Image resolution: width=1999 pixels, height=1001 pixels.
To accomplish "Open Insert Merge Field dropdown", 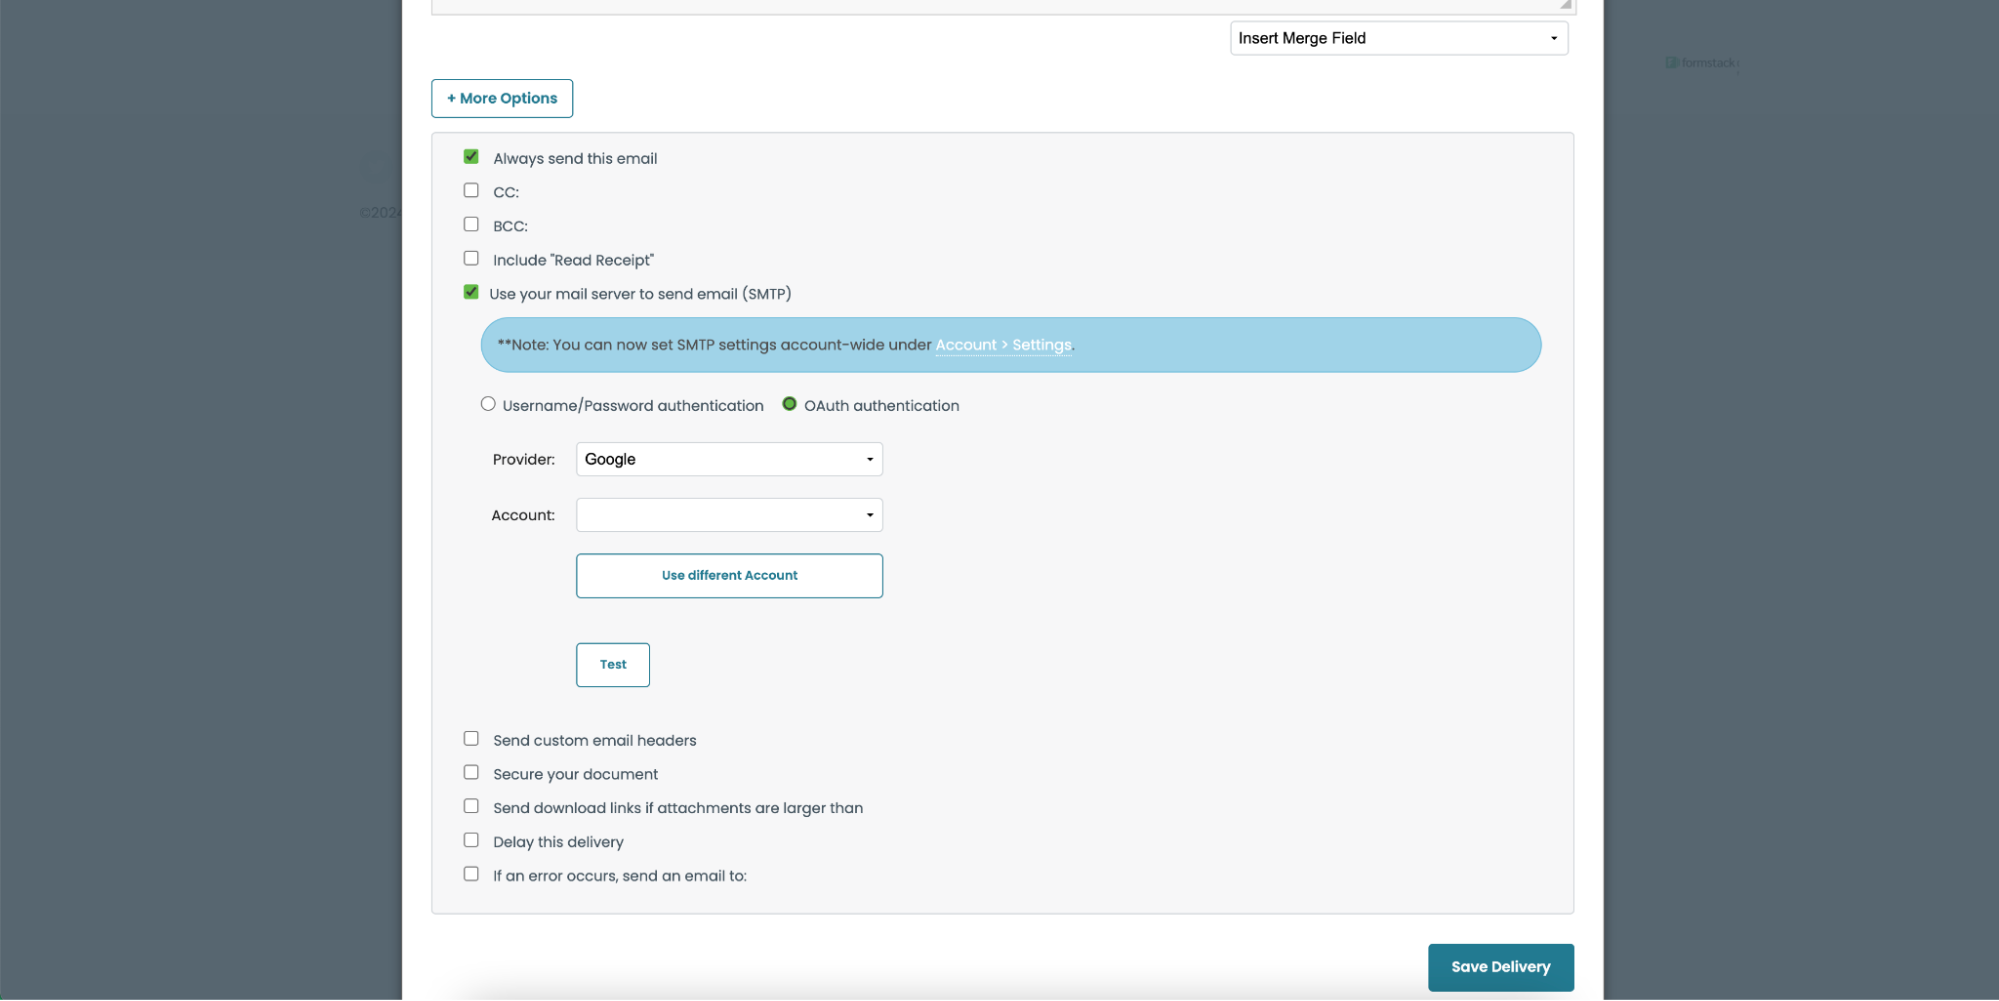I will tap(1398, 38).
